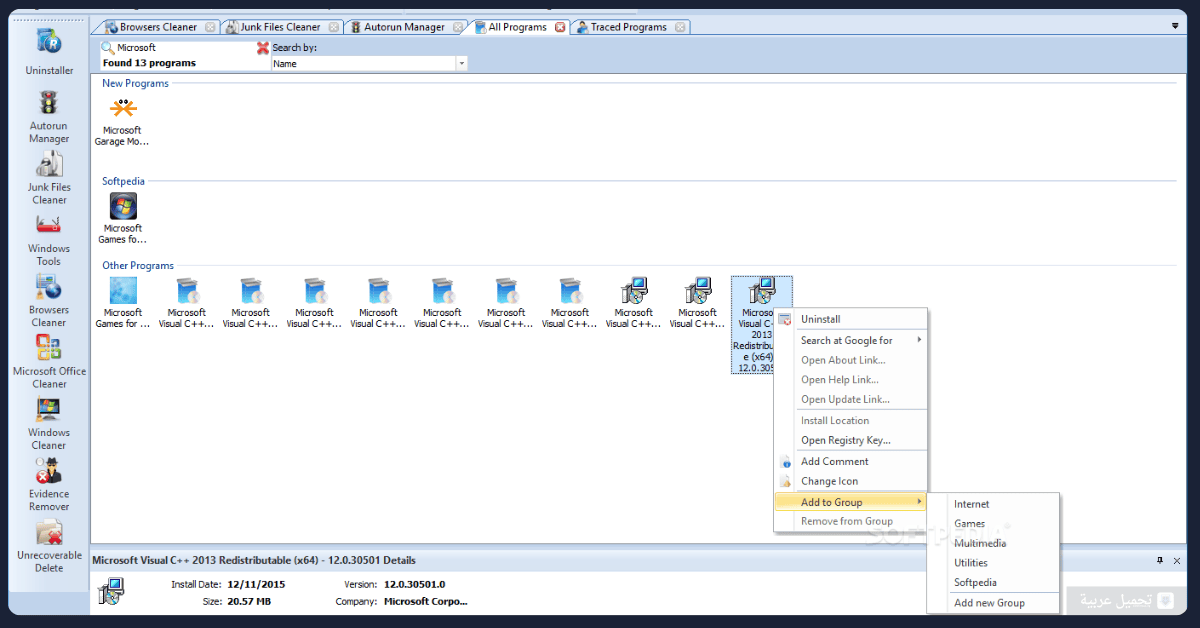The width and height of the screenshot is (1200, 628).
Task: Click Open Help Link... menu entry
Action: (851, 380)
